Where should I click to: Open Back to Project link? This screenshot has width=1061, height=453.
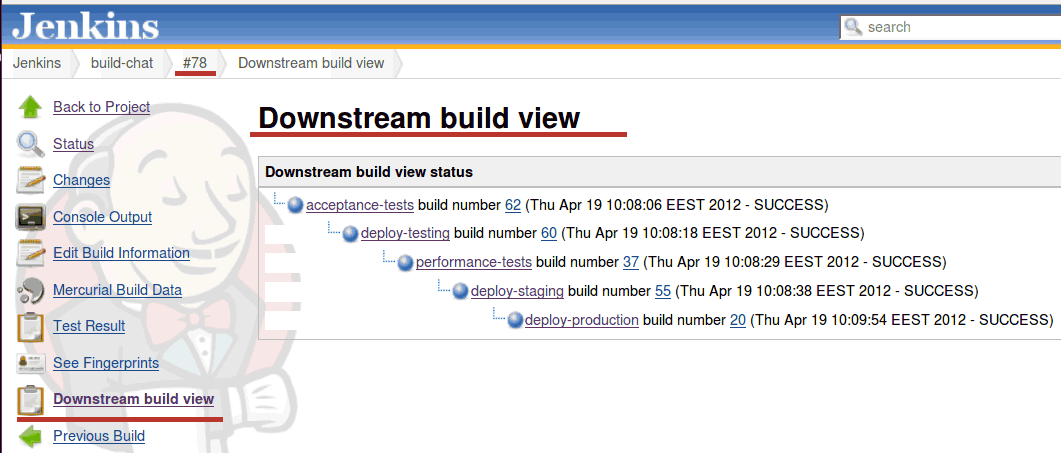[101, 107]
